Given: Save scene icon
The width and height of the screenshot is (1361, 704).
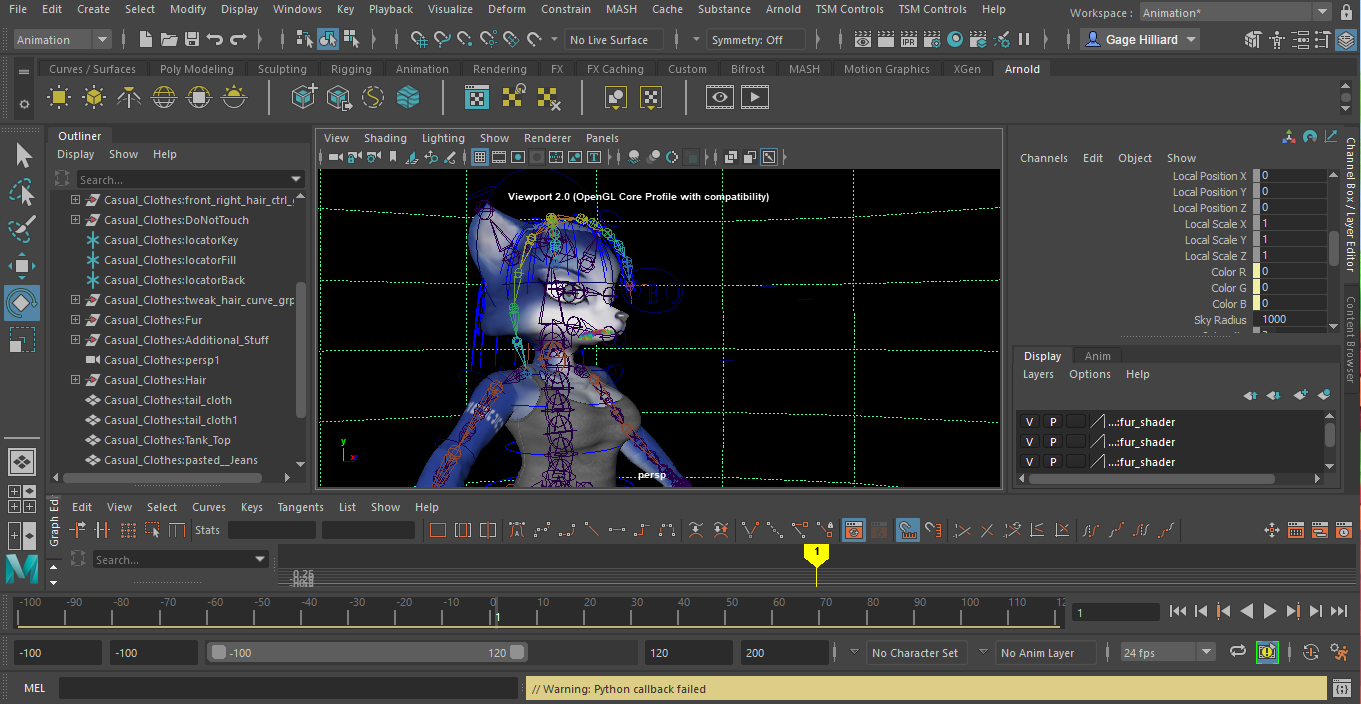Looking at the screenshot, I should [x=192, y=40].
